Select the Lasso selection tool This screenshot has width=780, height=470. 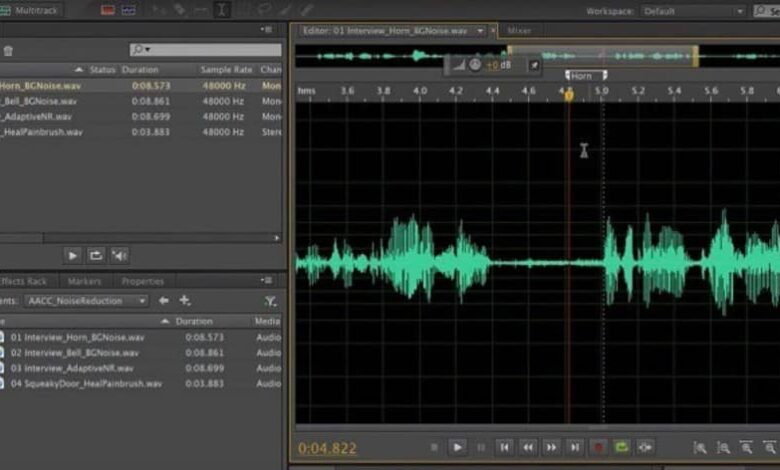coord(264,10)
